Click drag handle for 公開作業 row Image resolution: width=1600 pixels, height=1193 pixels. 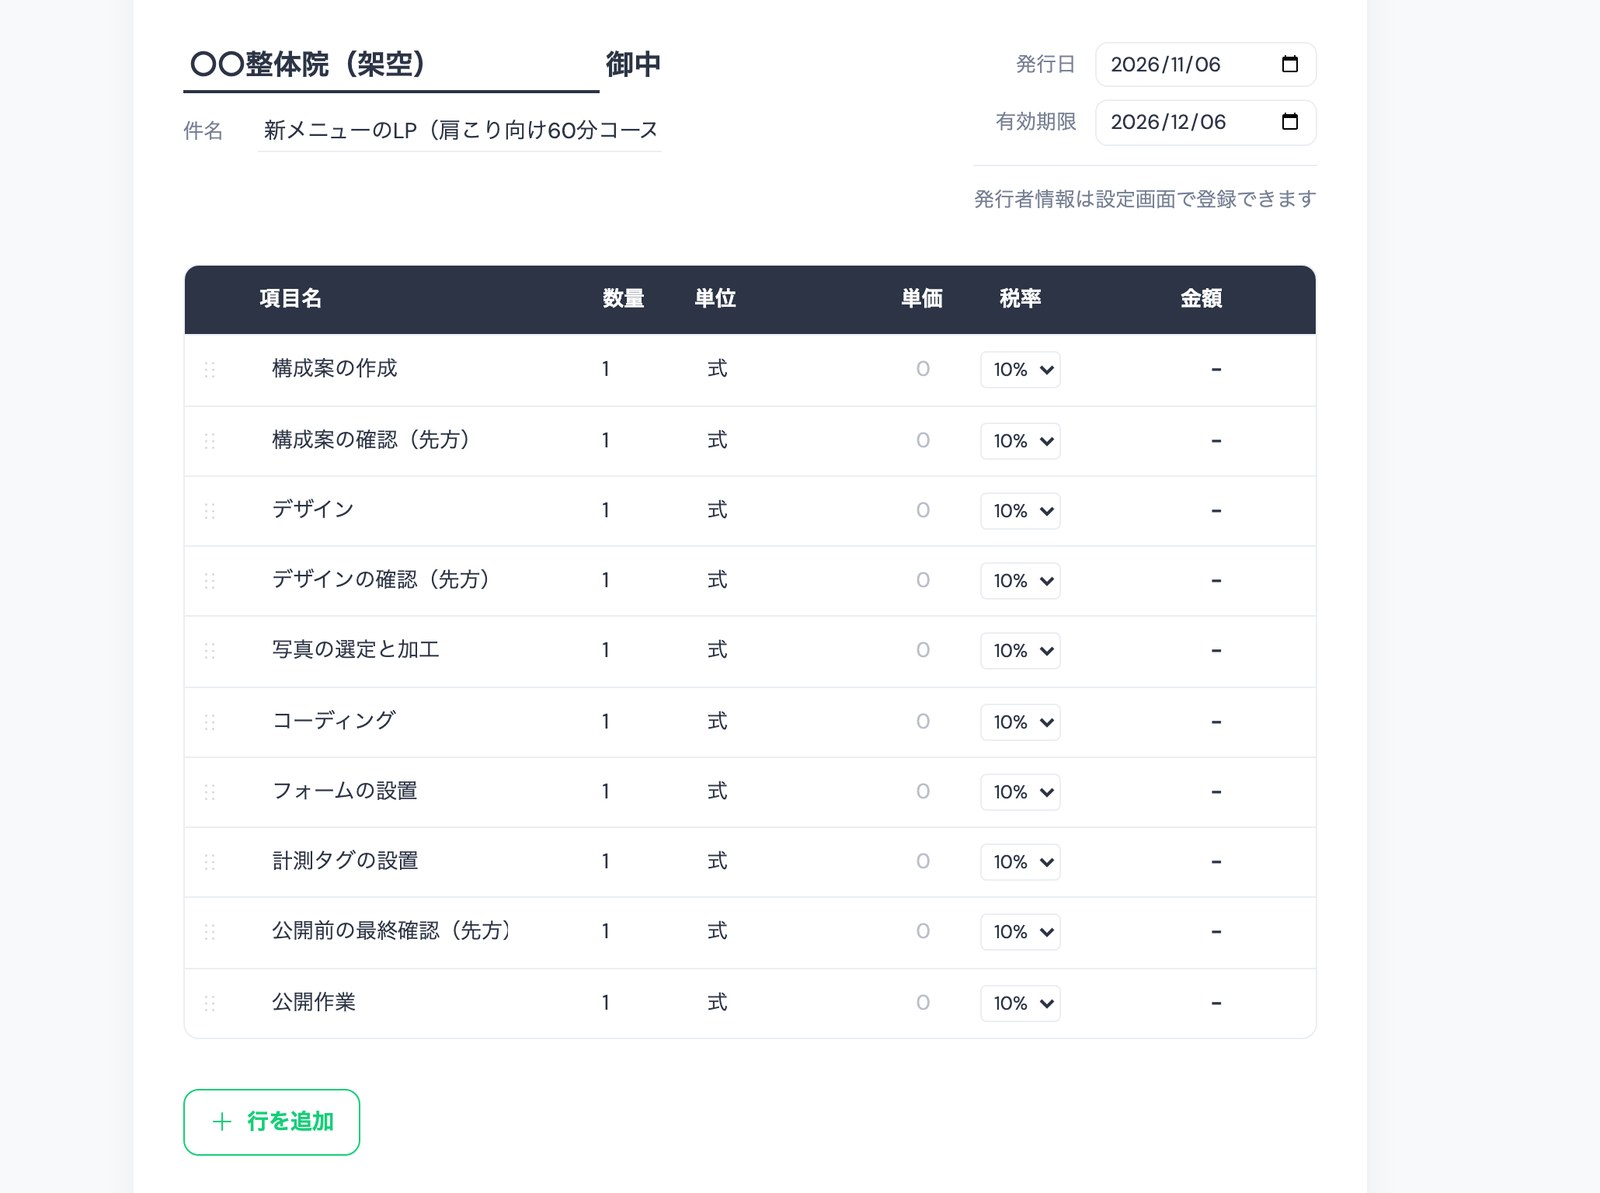click(x=210, y=1003)
